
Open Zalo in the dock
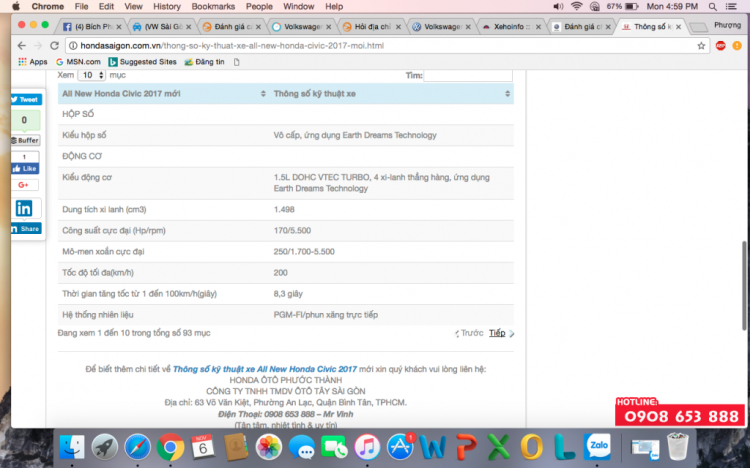pyautogui.click(x=597, y=447)
